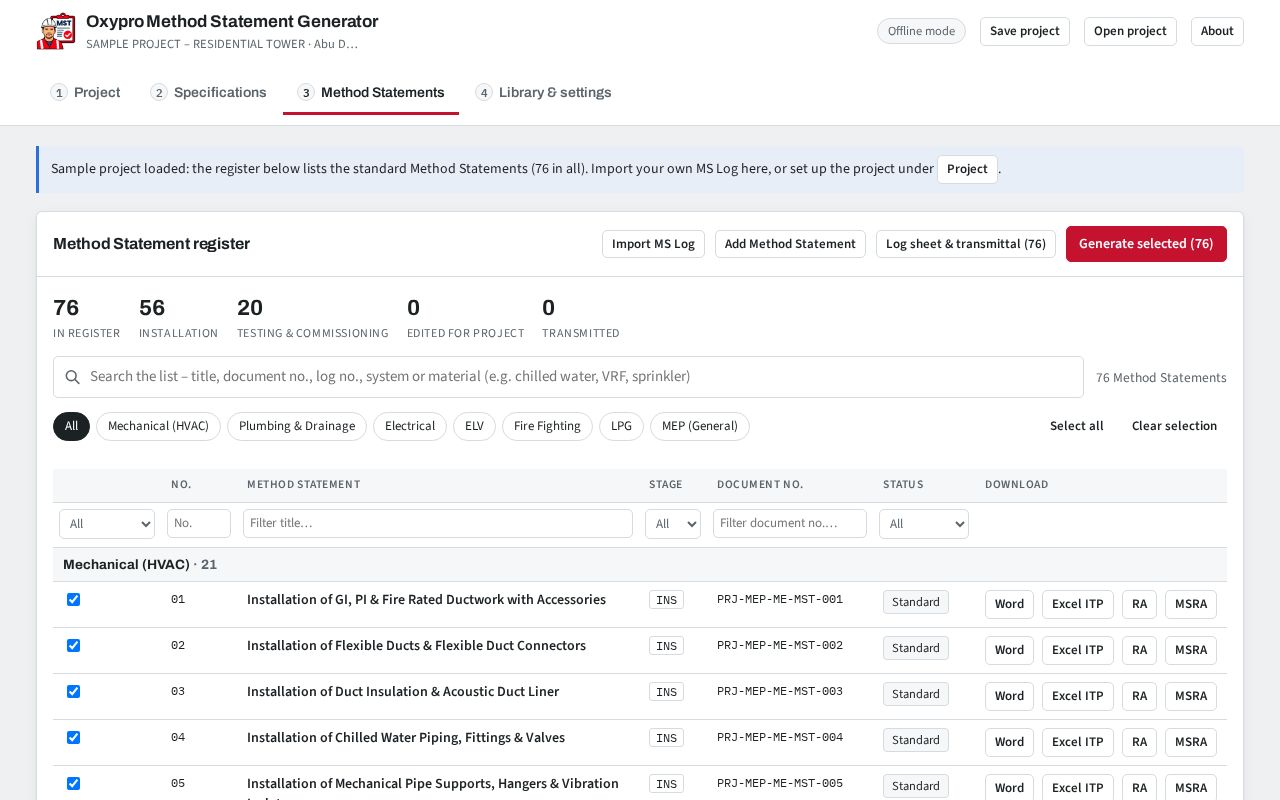This screenshot has width=1280, height=800.
Task: Select the LPG filter chip
Action: (621, 426)
